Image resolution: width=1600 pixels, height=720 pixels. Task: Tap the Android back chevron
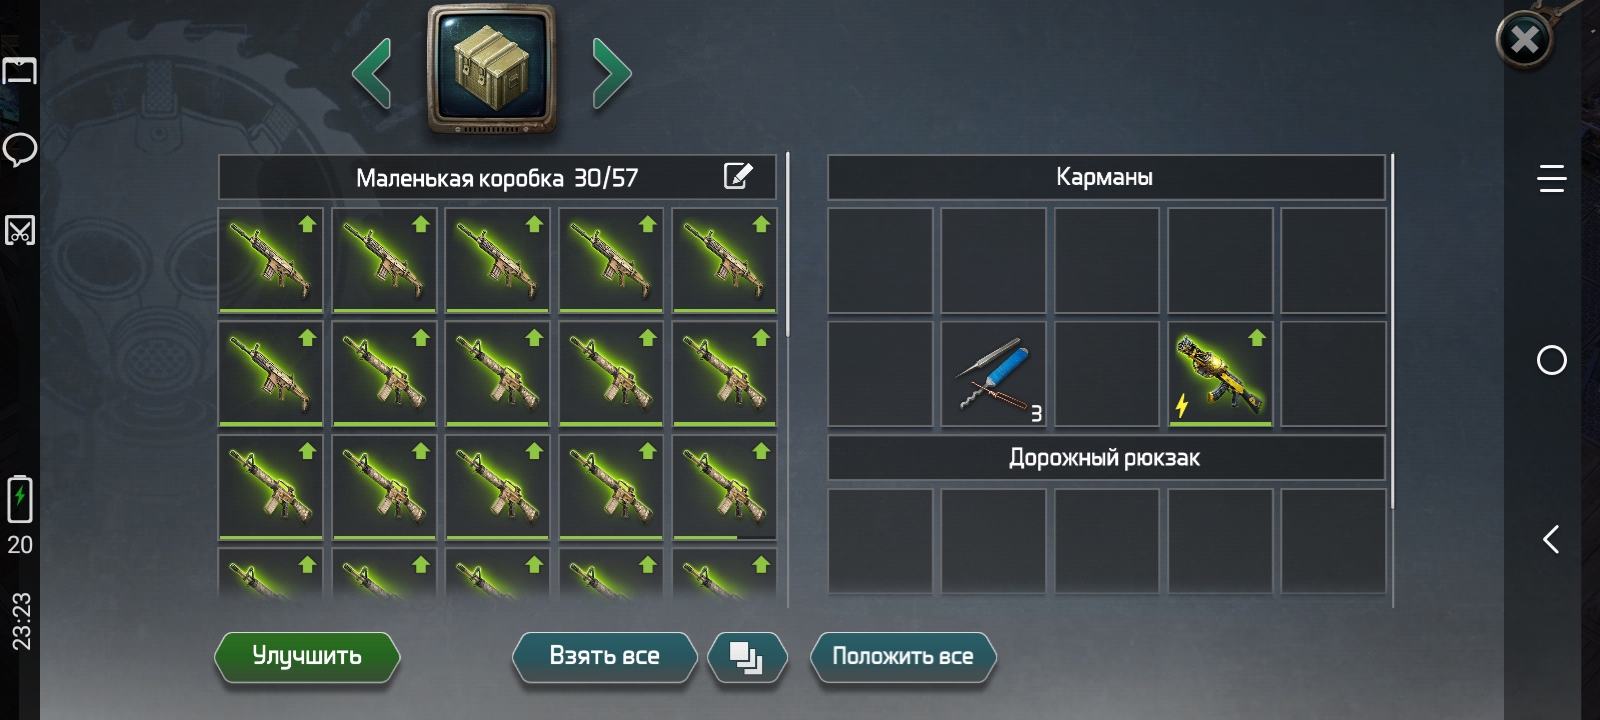pyautogui.click(x=1551, y=540)
